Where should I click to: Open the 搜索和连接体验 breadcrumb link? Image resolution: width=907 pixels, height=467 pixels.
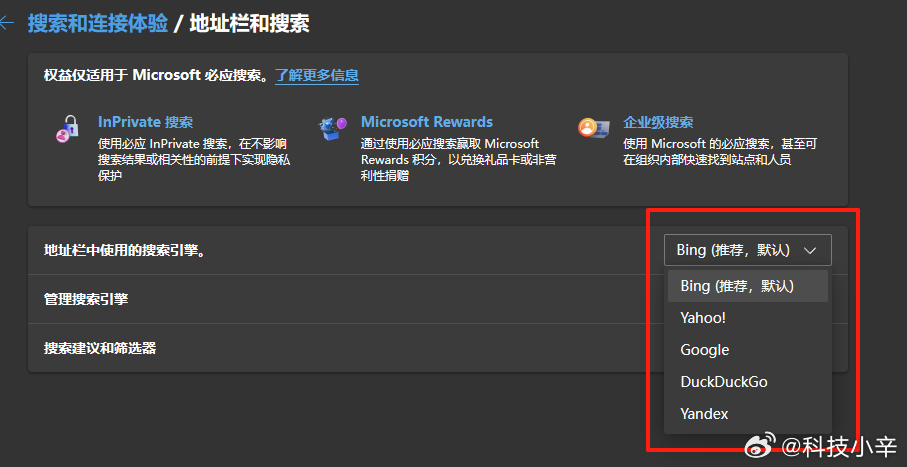98,24
